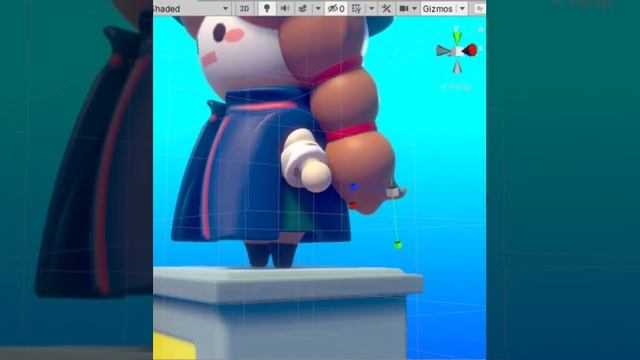Image resolution: width=640 pixels, height=360 pixels.
Task: Click the scene camera settings icon
Action: 404,9
